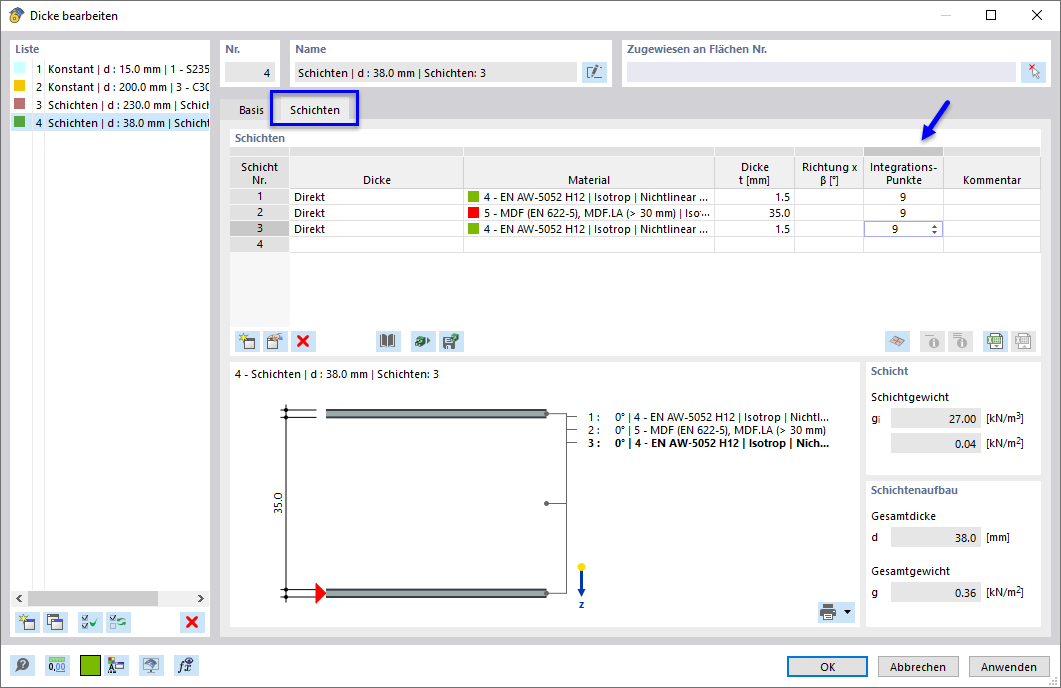Click the Anwenden button
This screenshot has width=1061, height=688.
click(x=1008, y=666)
